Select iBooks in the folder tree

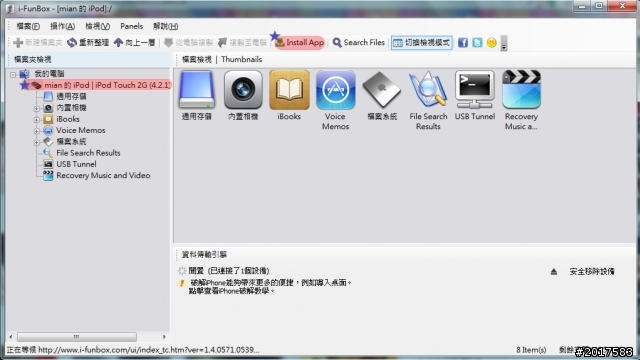pos(68,119)
